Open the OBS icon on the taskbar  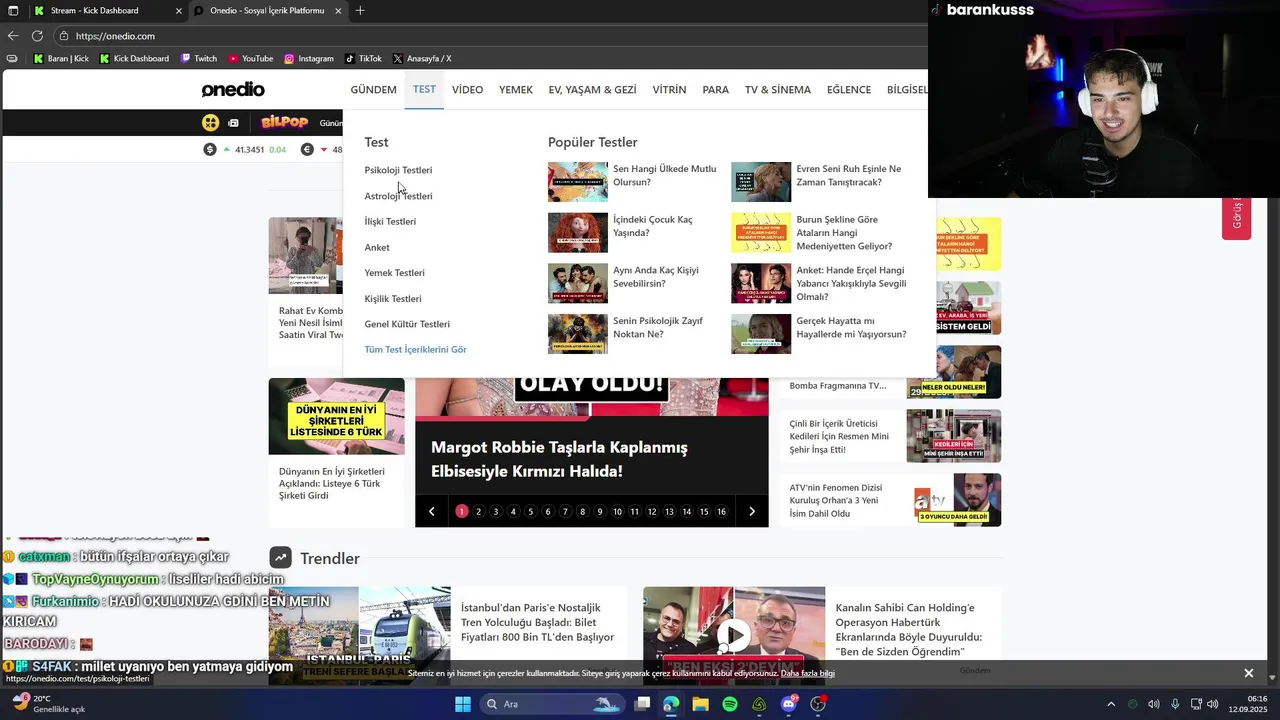pyautogui.click(x=818, y=704)
